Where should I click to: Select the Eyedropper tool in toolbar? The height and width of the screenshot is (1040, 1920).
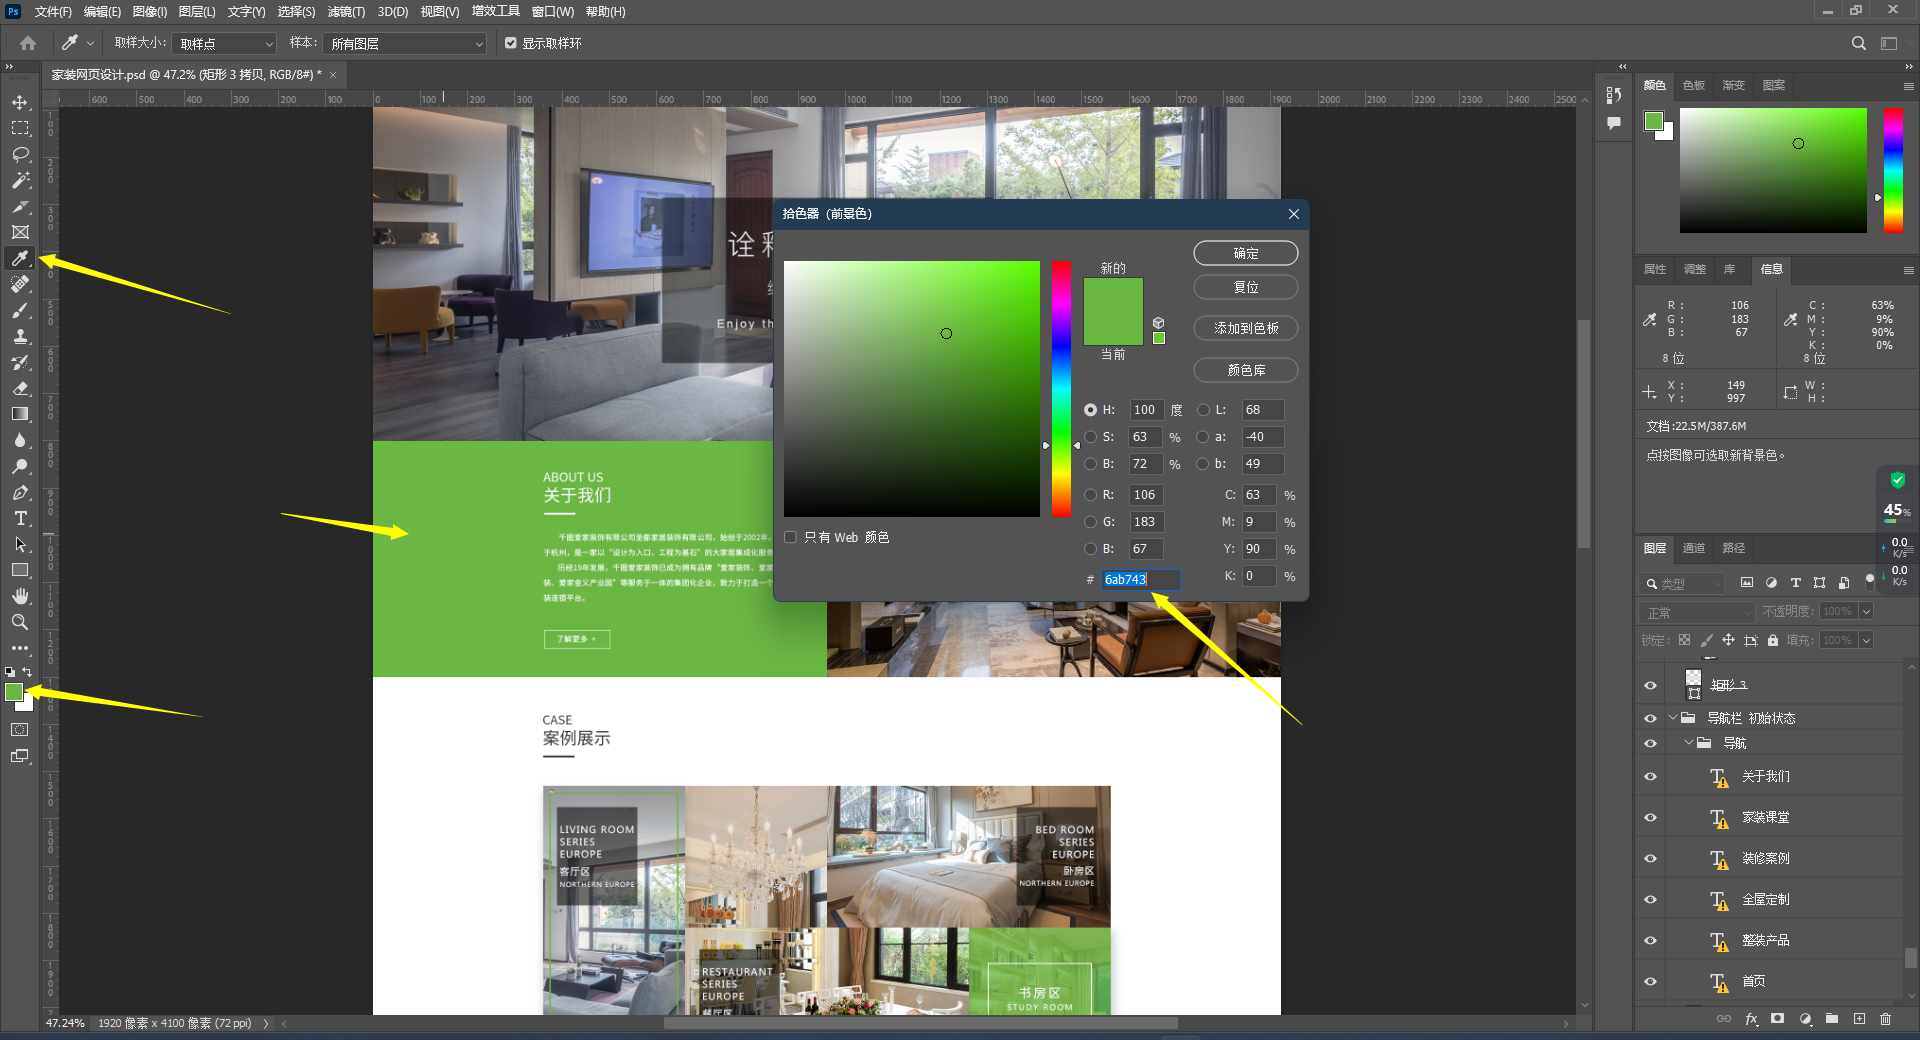coord(20,258)
